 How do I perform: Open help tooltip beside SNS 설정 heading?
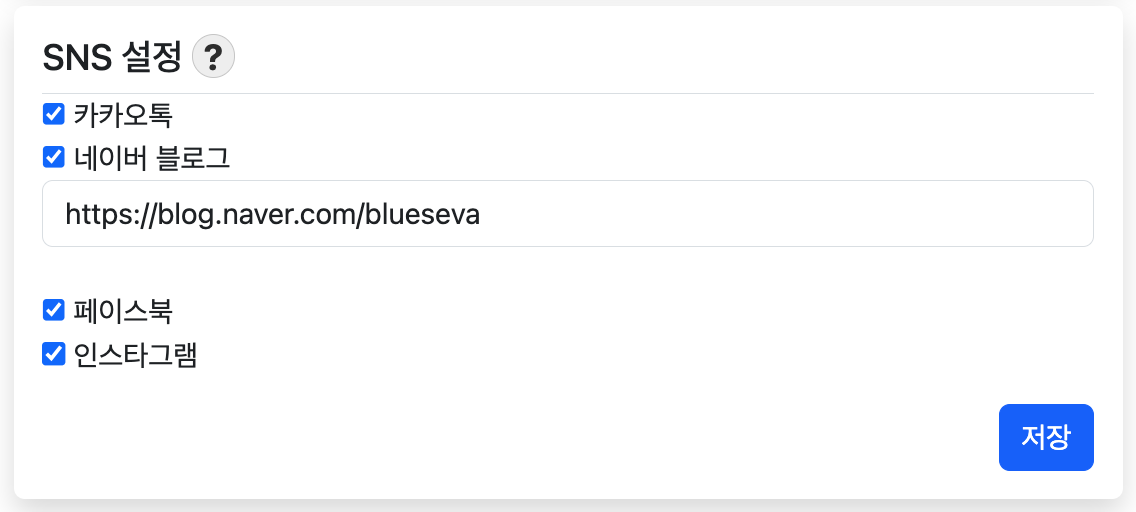coord(213,56)
